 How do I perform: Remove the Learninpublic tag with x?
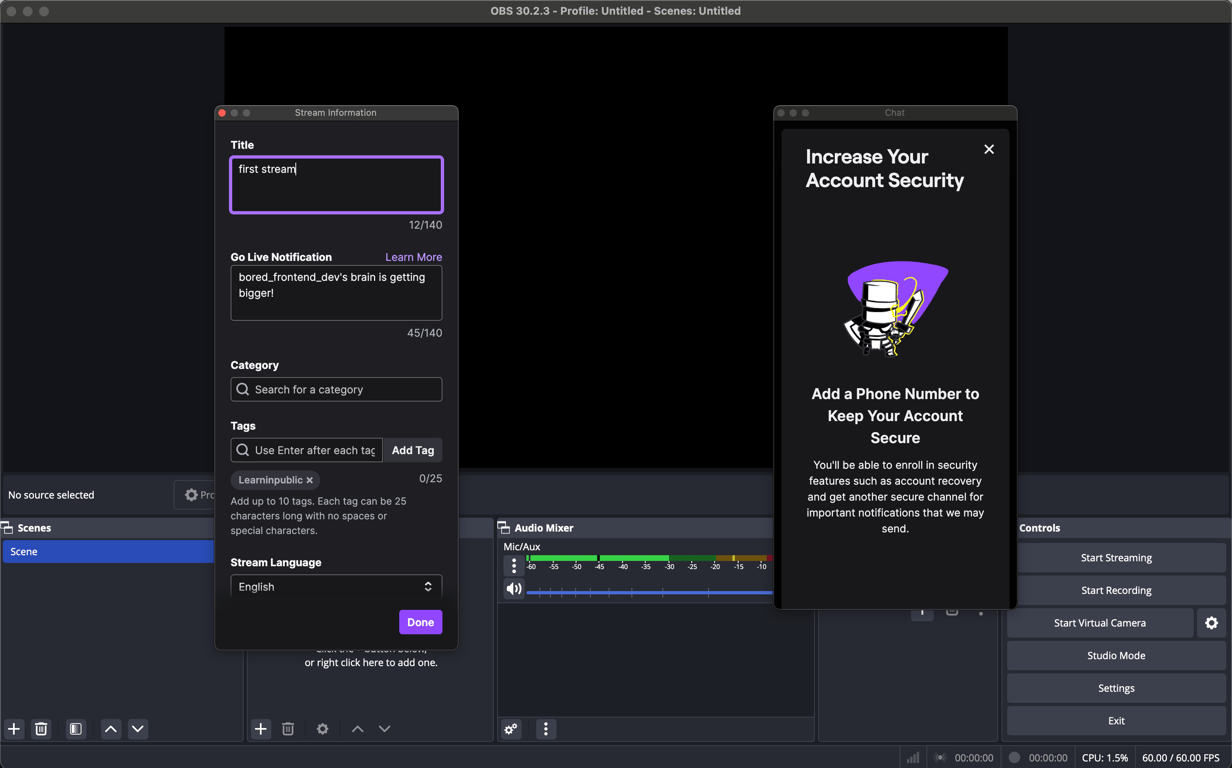click(310, 481)
